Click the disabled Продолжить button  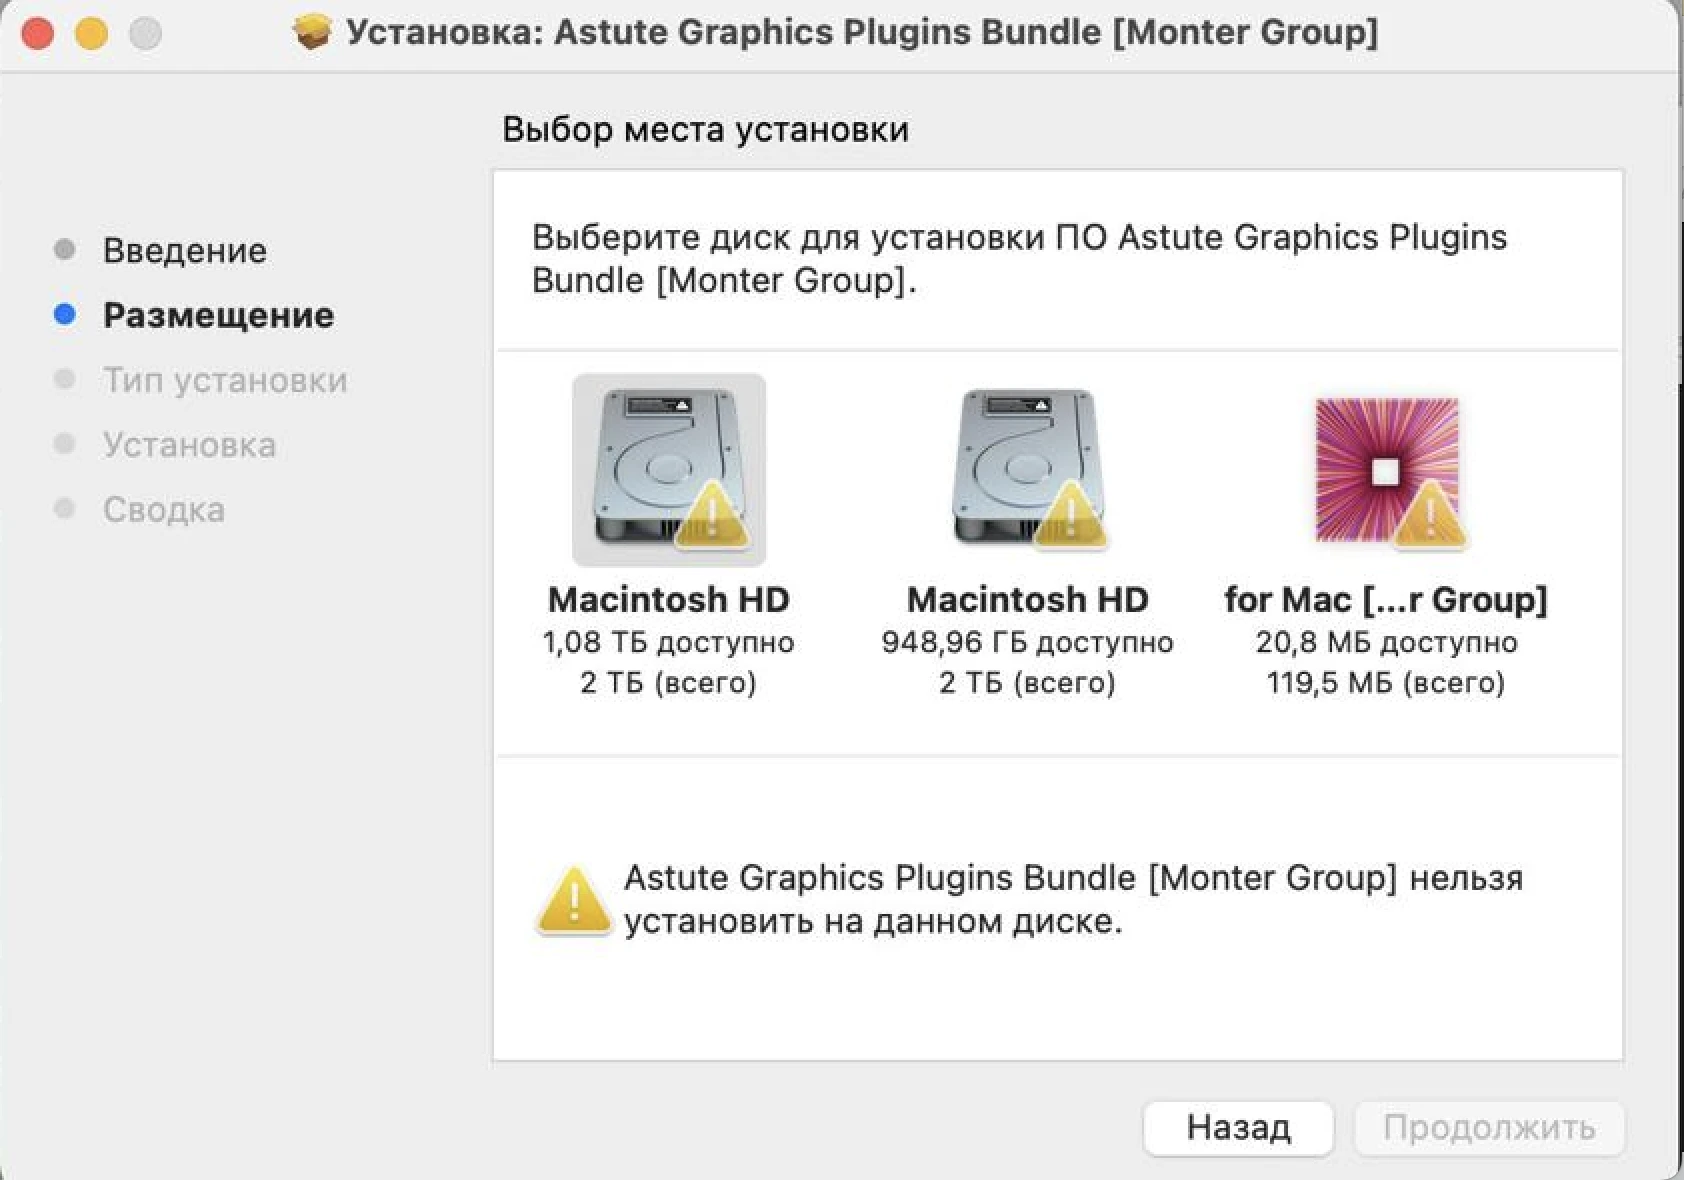point(1489,1128)
